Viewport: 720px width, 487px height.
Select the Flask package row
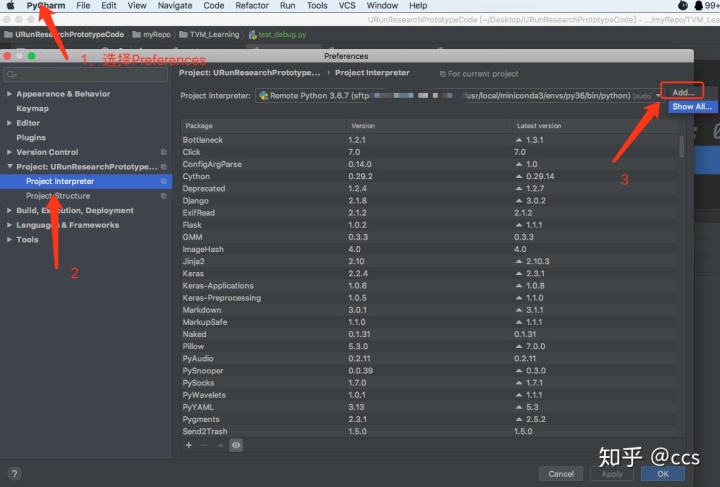click(429, 225)
